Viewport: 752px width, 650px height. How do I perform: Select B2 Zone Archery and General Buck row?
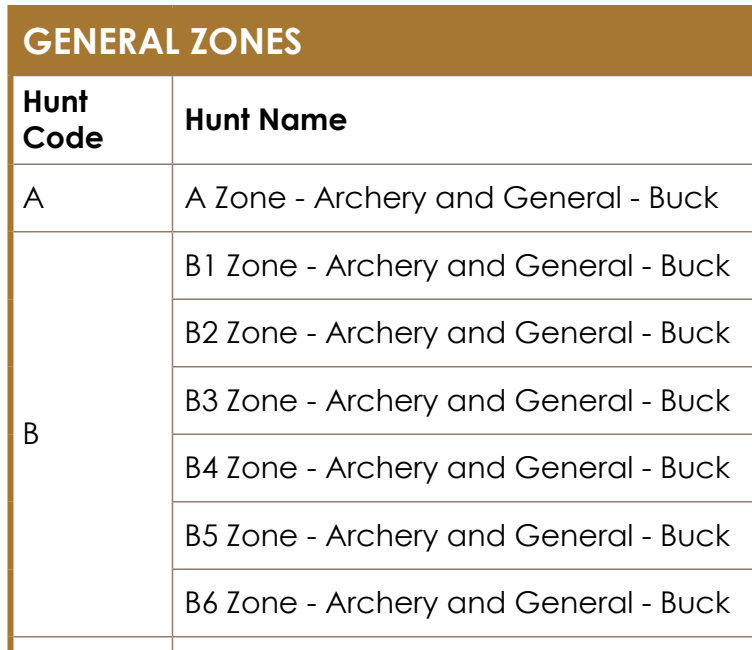click(462, 333)
